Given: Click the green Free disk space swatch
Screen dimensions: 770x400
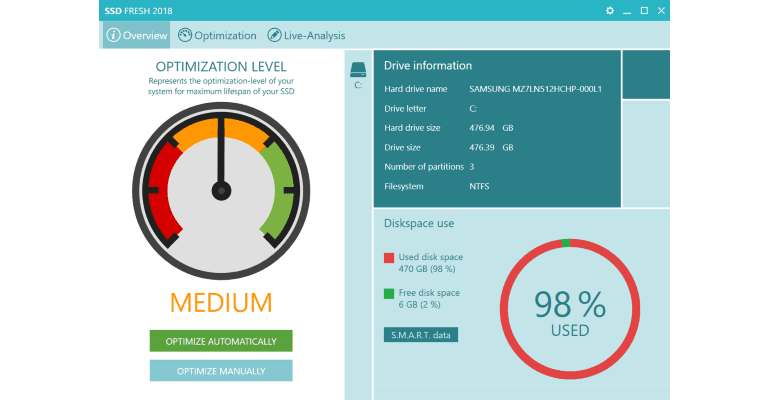Looking at the screenshot, I should [389, 294].
